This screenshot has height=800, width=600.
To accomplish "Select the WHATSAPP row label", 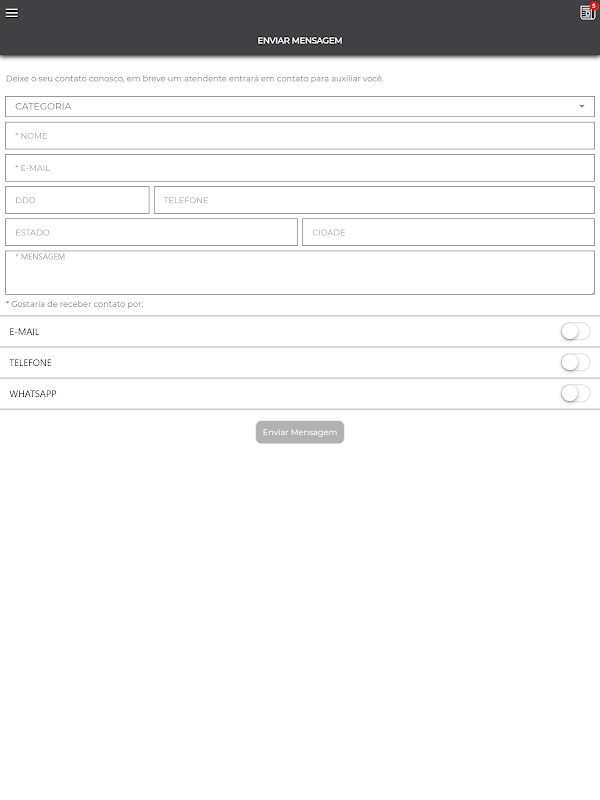I will [33, 394].
